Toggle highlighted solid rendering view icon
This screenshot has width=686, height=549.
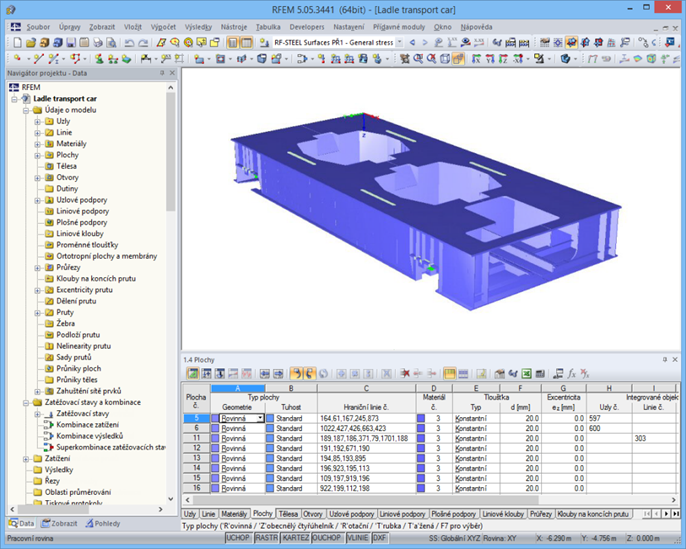click(x=458, y=58)
